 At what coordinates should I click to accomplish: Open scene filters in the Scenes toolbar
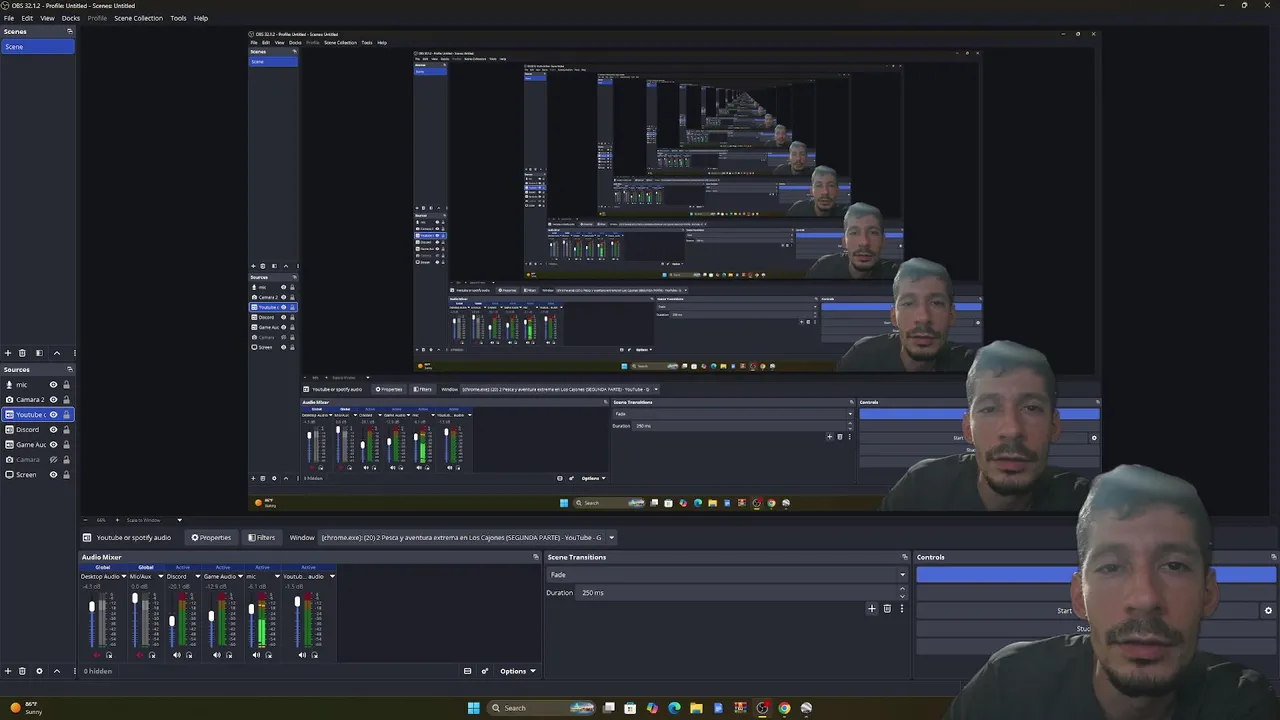(39, 353)
